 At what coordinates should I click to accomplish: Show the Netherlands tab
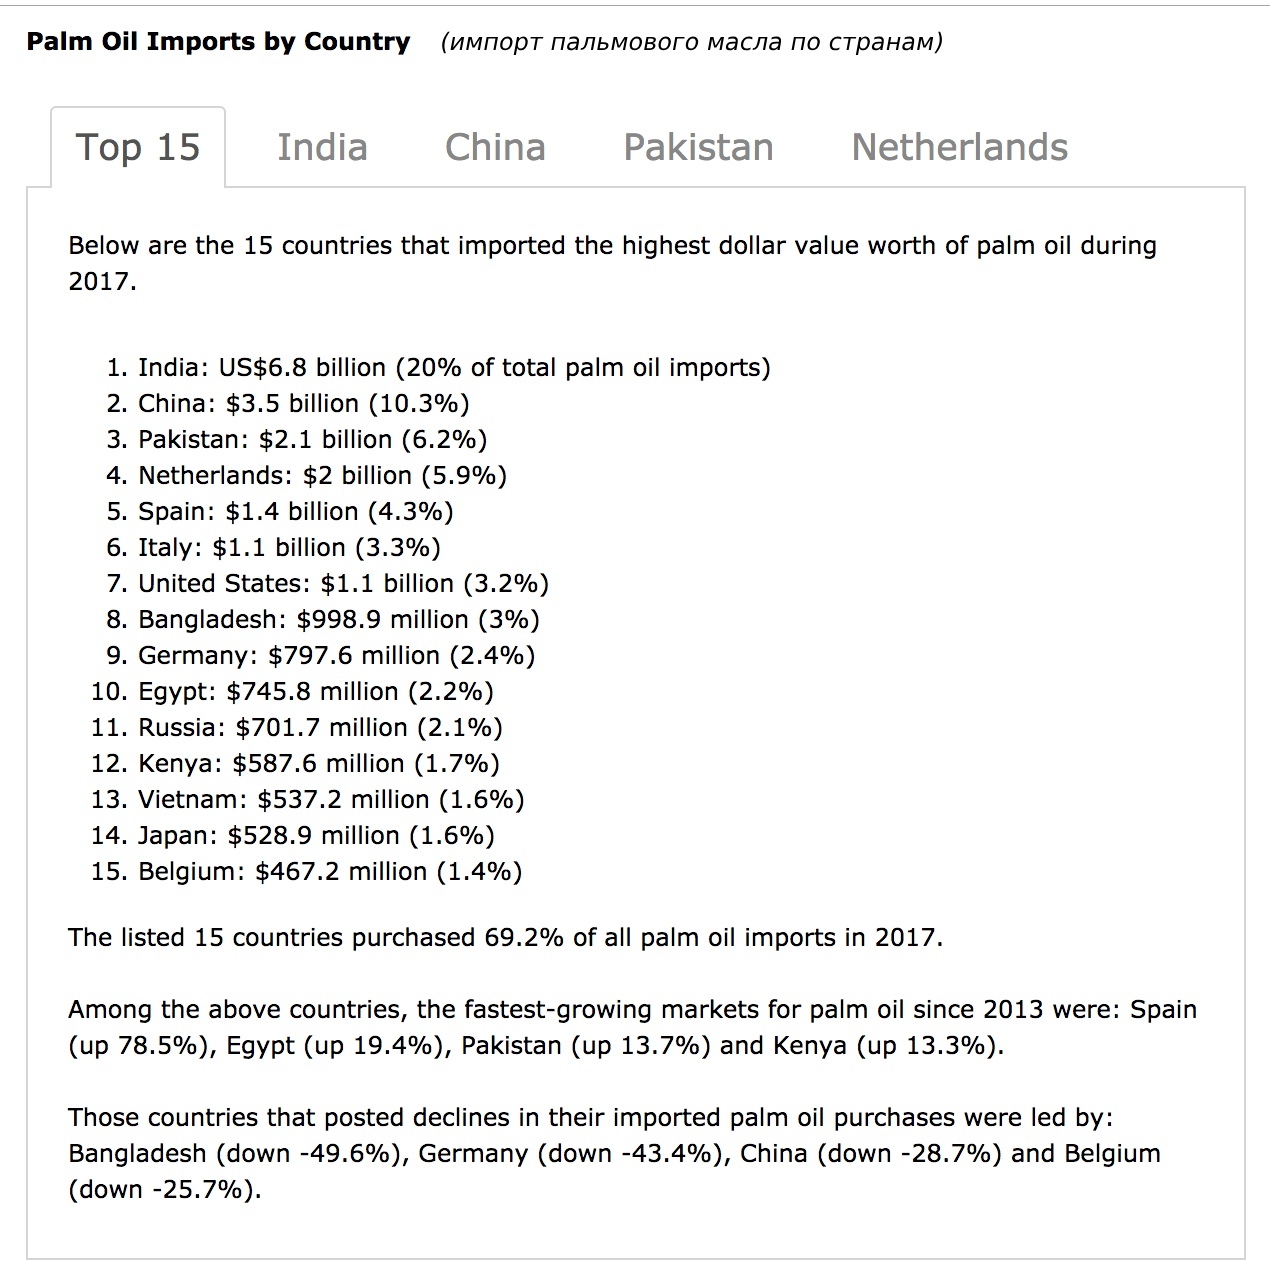959,147
